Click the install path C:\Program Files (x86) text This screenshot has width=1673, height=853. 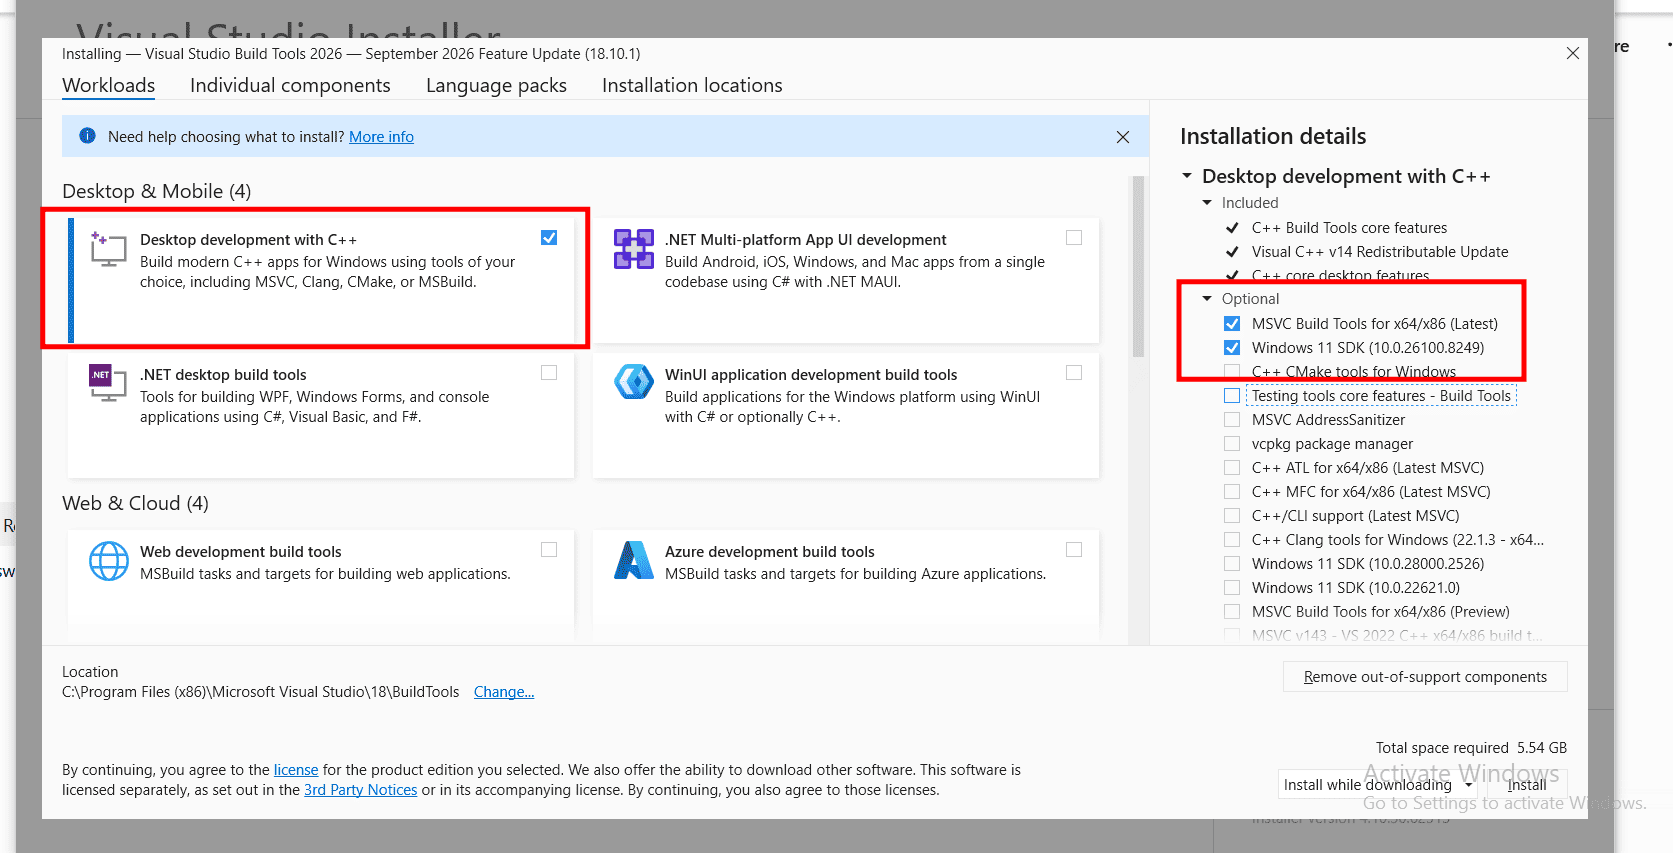[260, 692]
